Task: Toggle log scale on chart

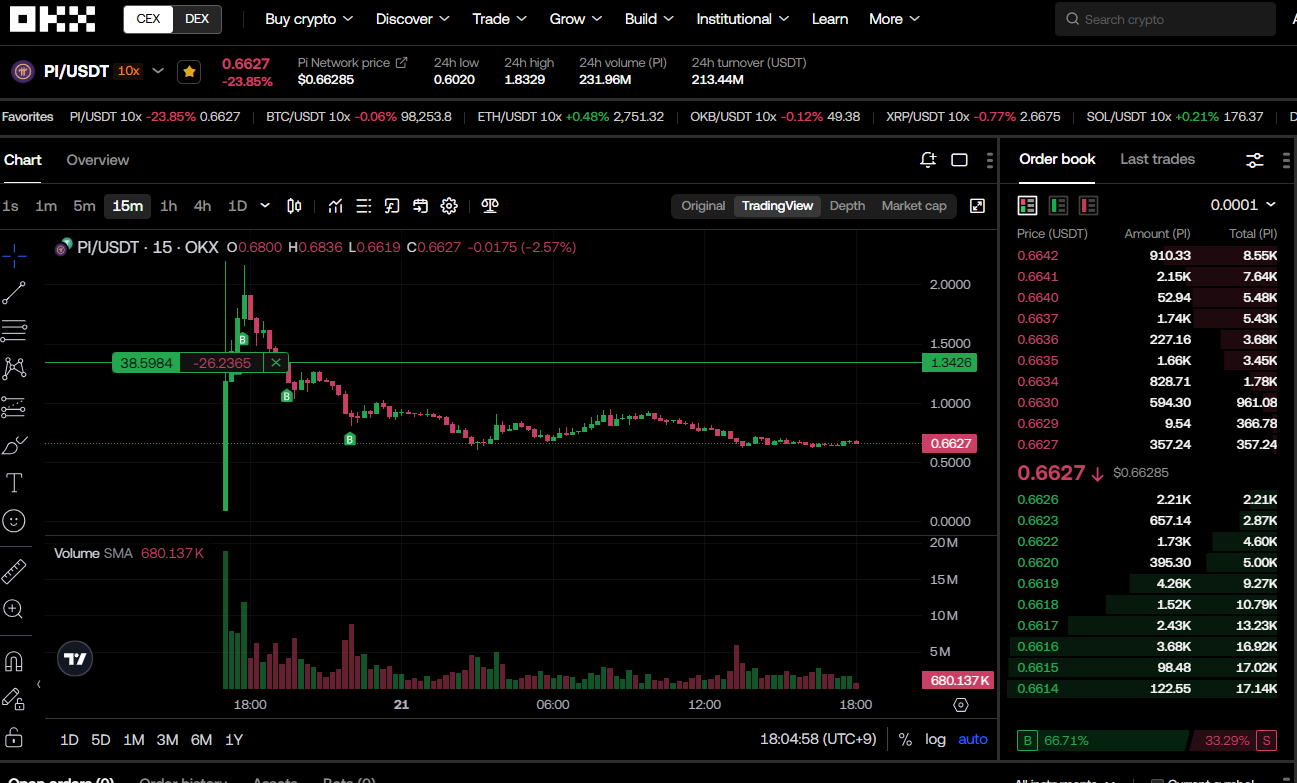Action: (x=935, y=740)
